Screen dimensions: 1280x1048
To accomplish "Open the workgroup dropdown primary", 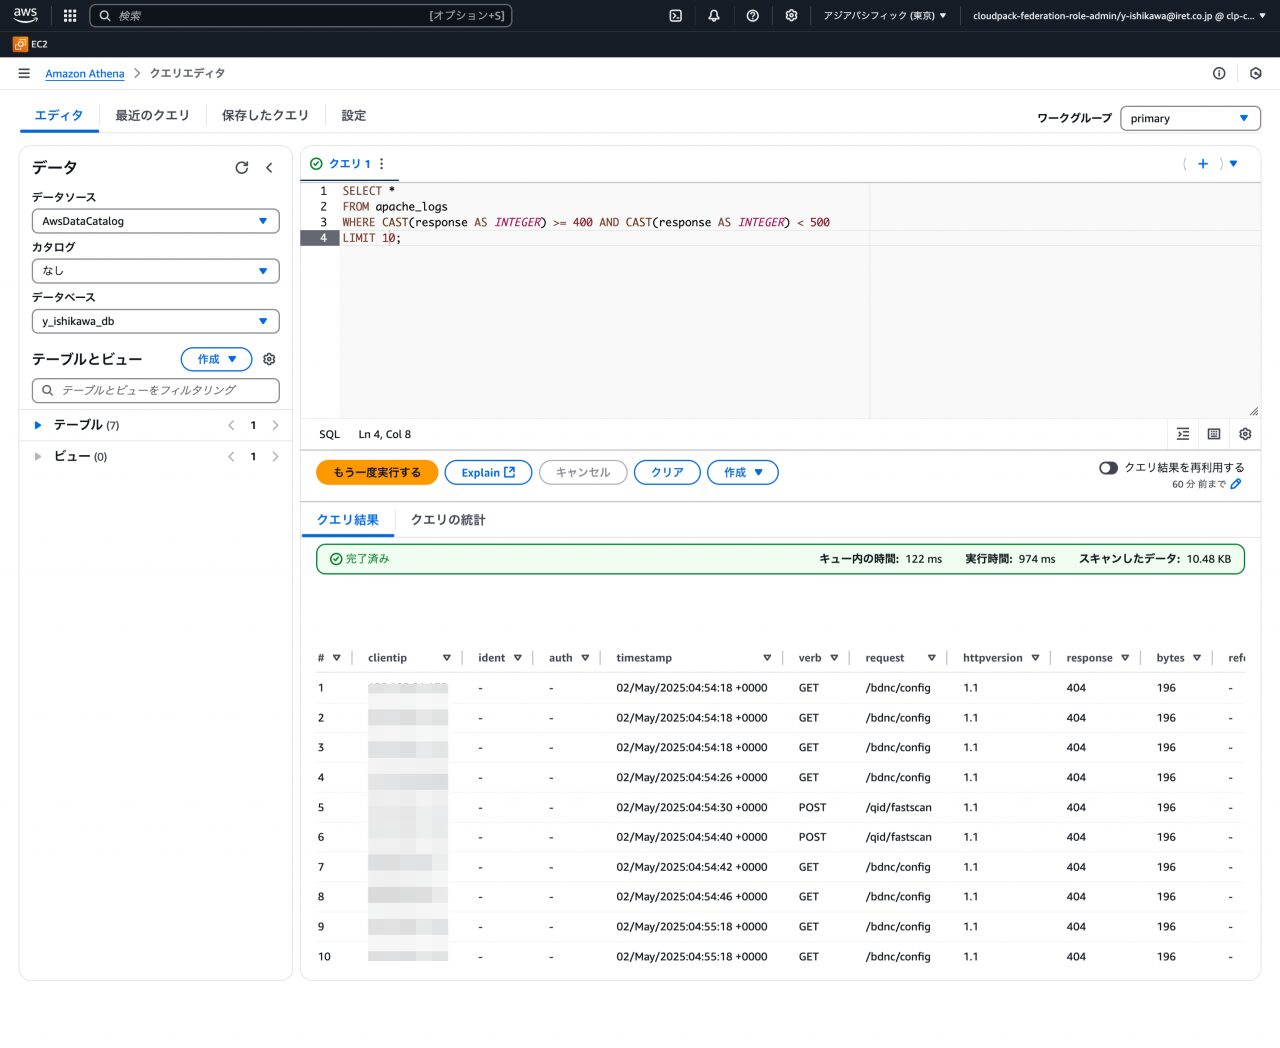I will pos(1190,118).
